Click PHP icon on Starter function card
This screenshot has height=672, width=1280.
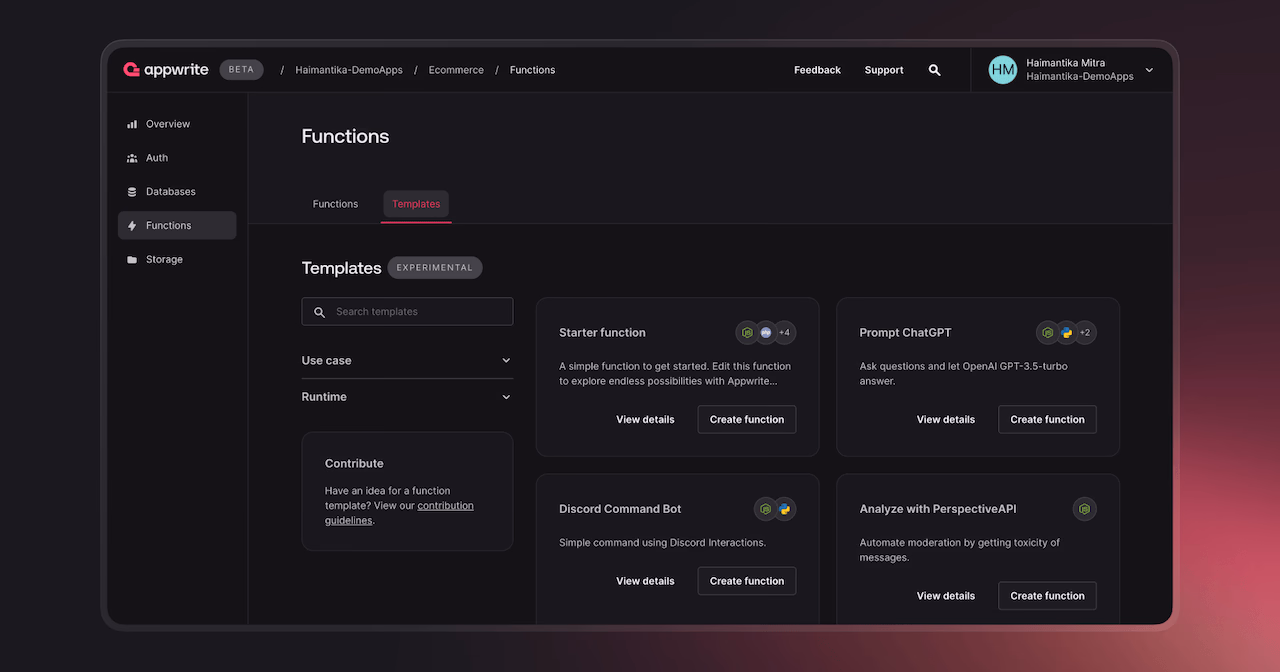(x=766, y=332)
